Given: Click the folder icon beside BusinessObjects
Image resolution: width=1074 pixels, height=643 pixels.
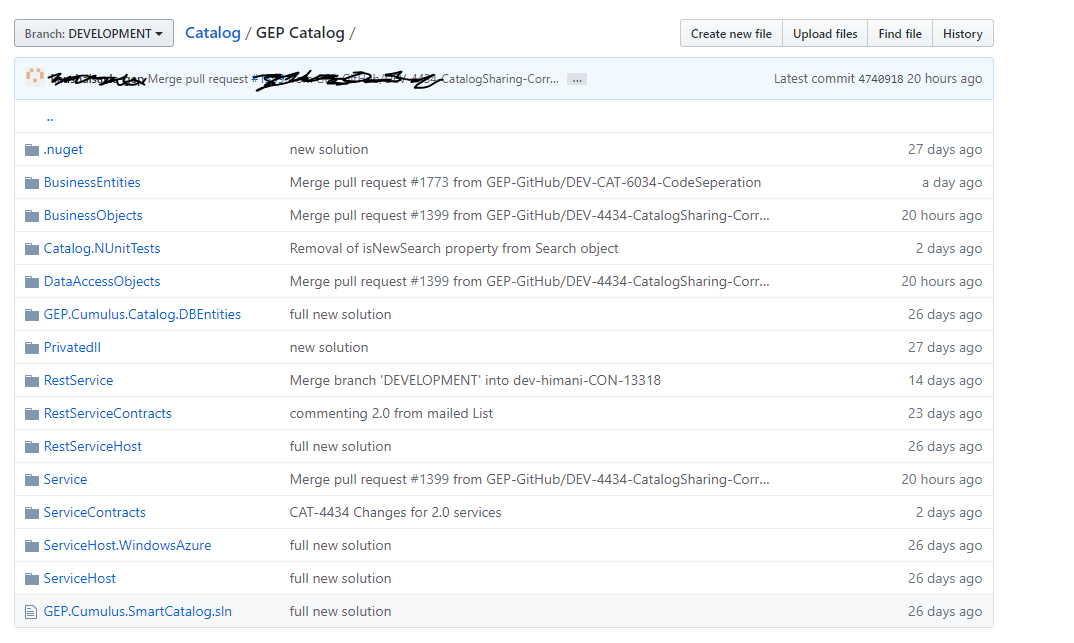Looking at the screenshot, I should 32,216.
